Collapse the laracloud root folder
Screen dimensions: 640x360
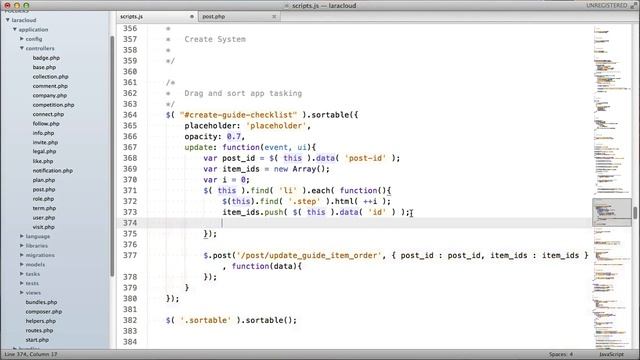[7, 20]
